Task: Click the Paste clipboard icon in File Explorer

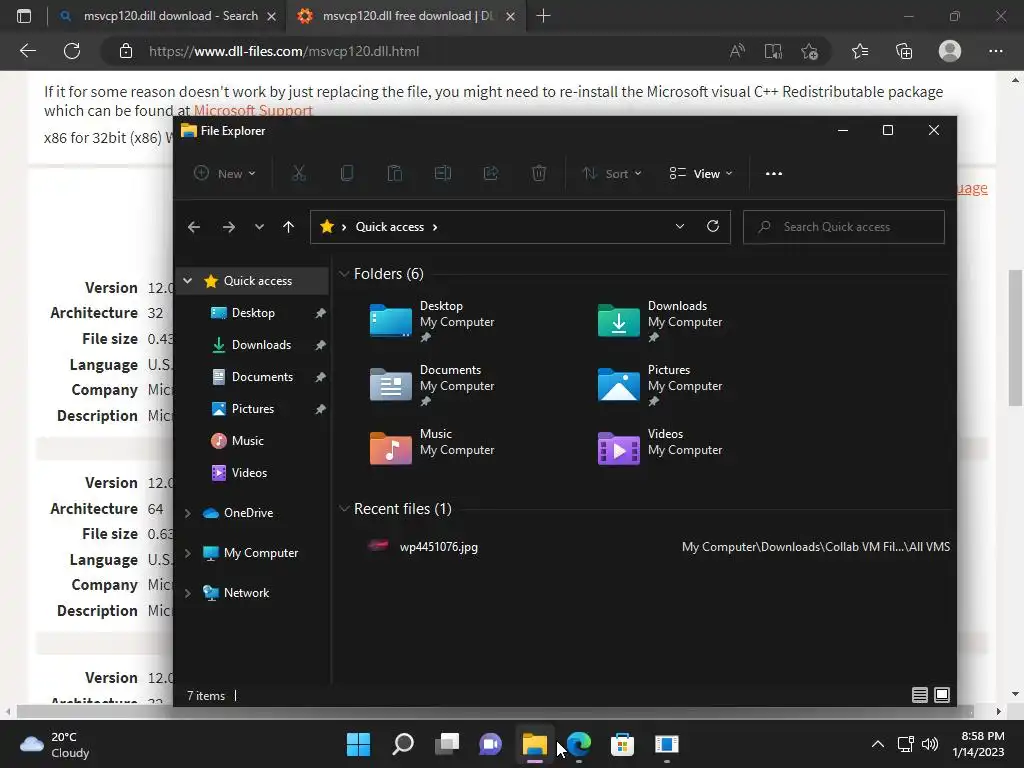Action: click(394, 173)
